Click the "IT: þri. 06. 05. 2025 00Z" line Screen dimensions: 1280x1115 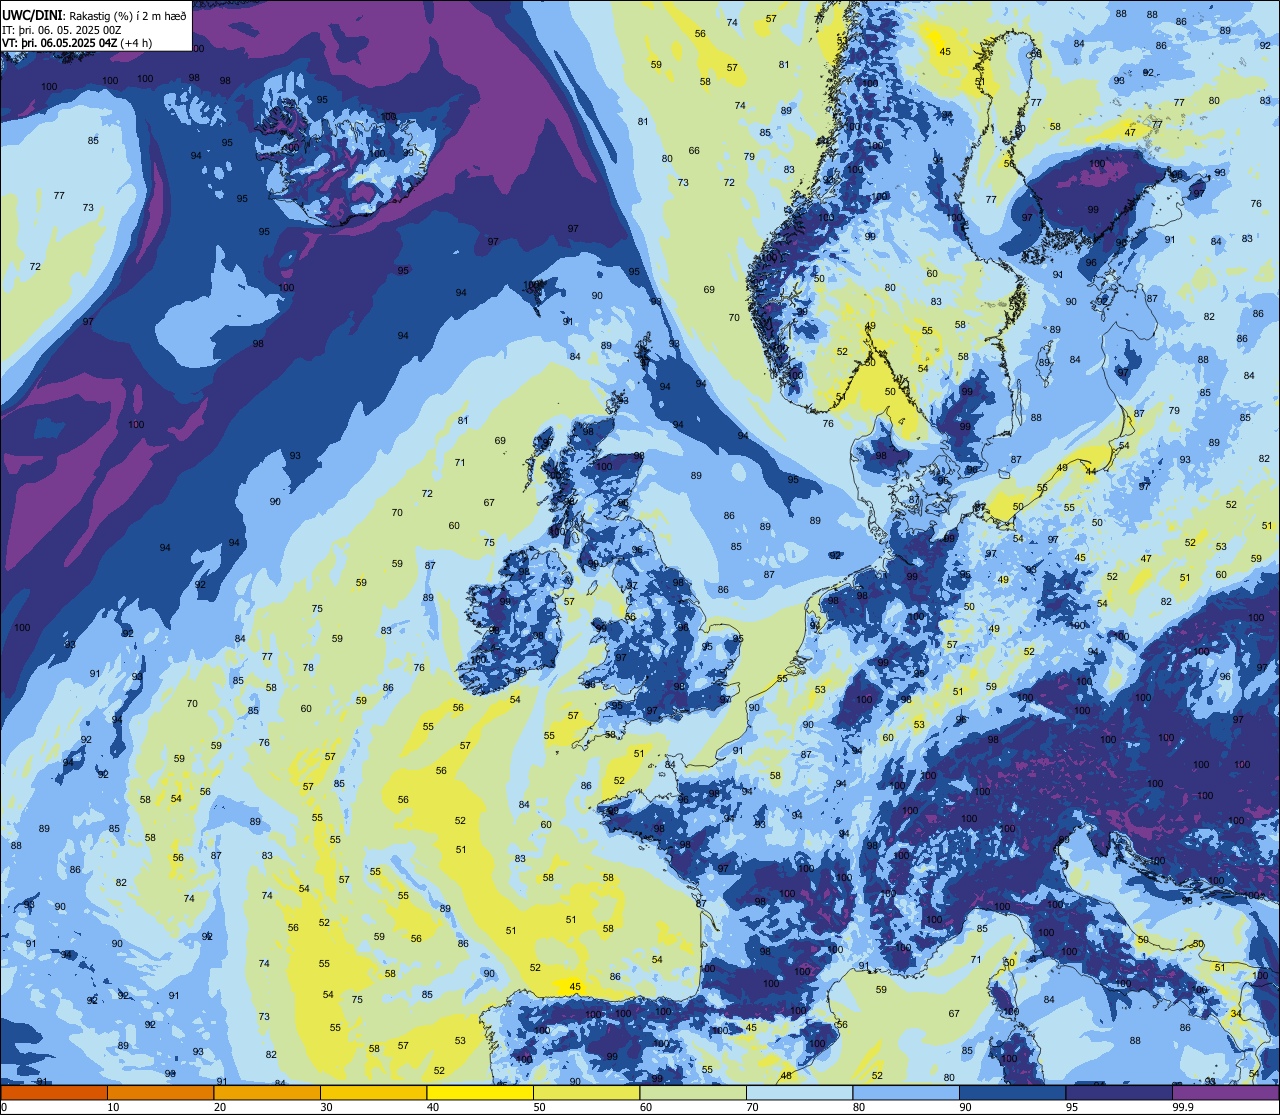click(x=62, y=29)
